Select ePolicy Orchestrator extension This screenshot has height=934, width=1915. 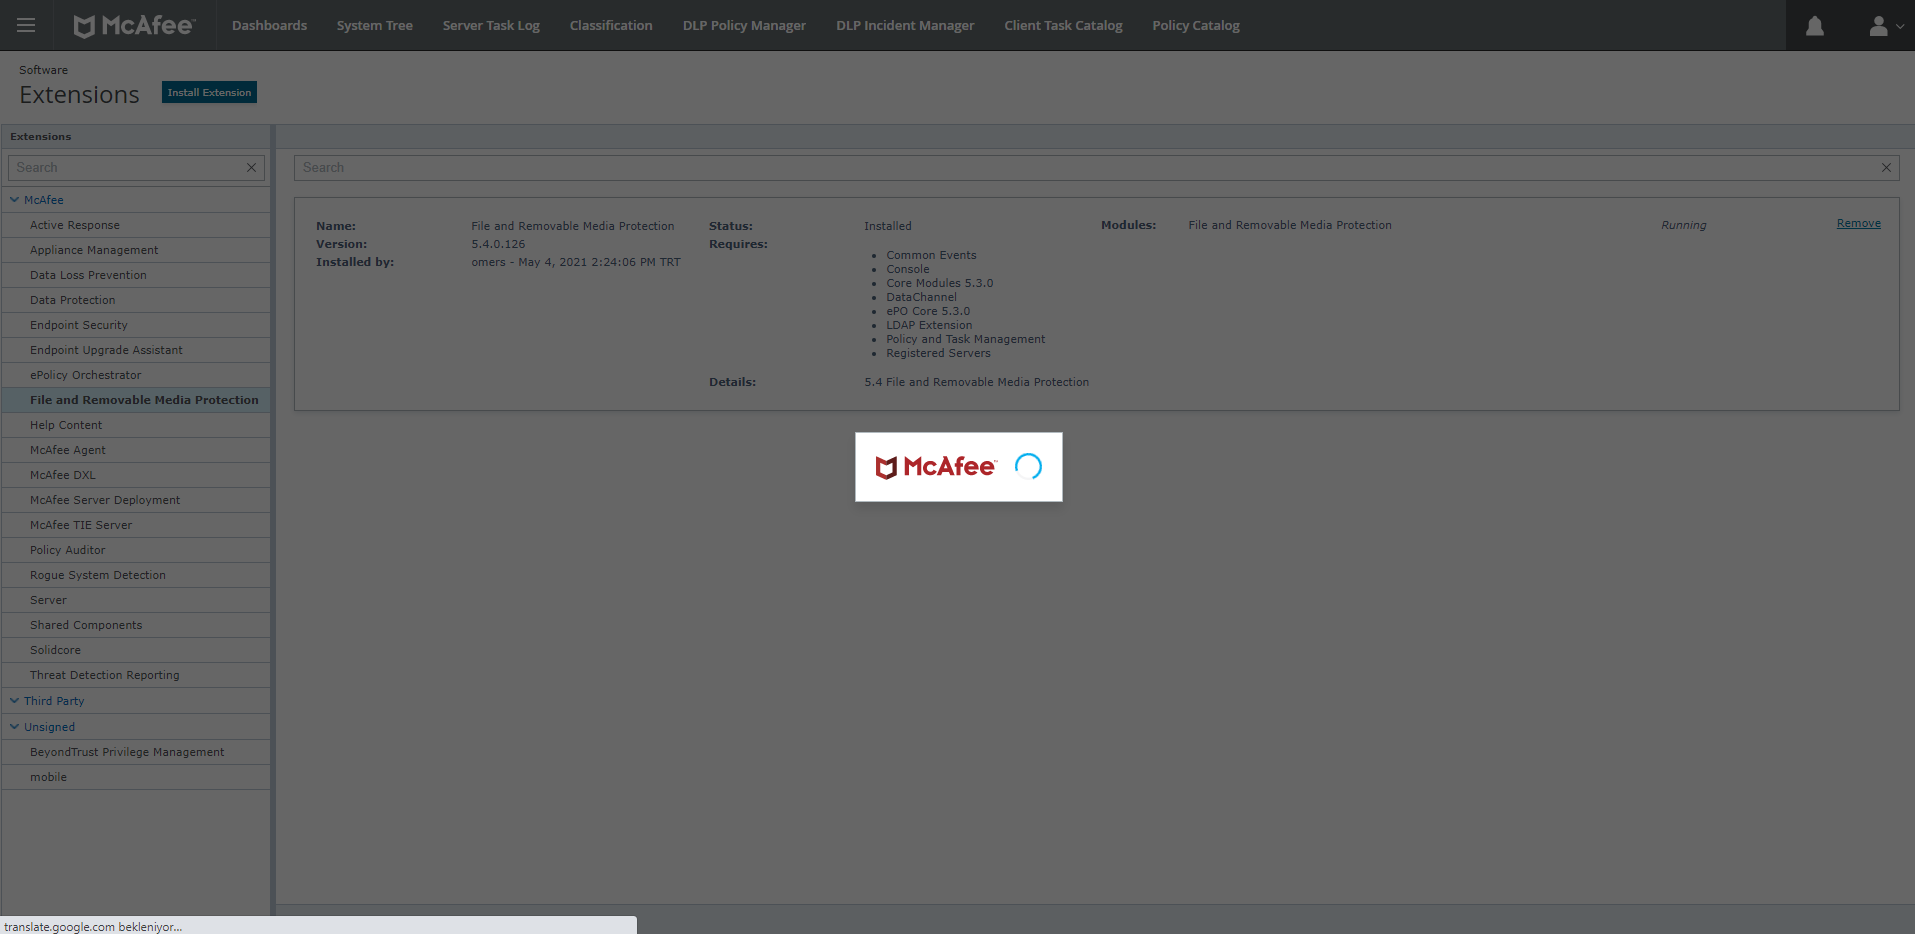136,375
